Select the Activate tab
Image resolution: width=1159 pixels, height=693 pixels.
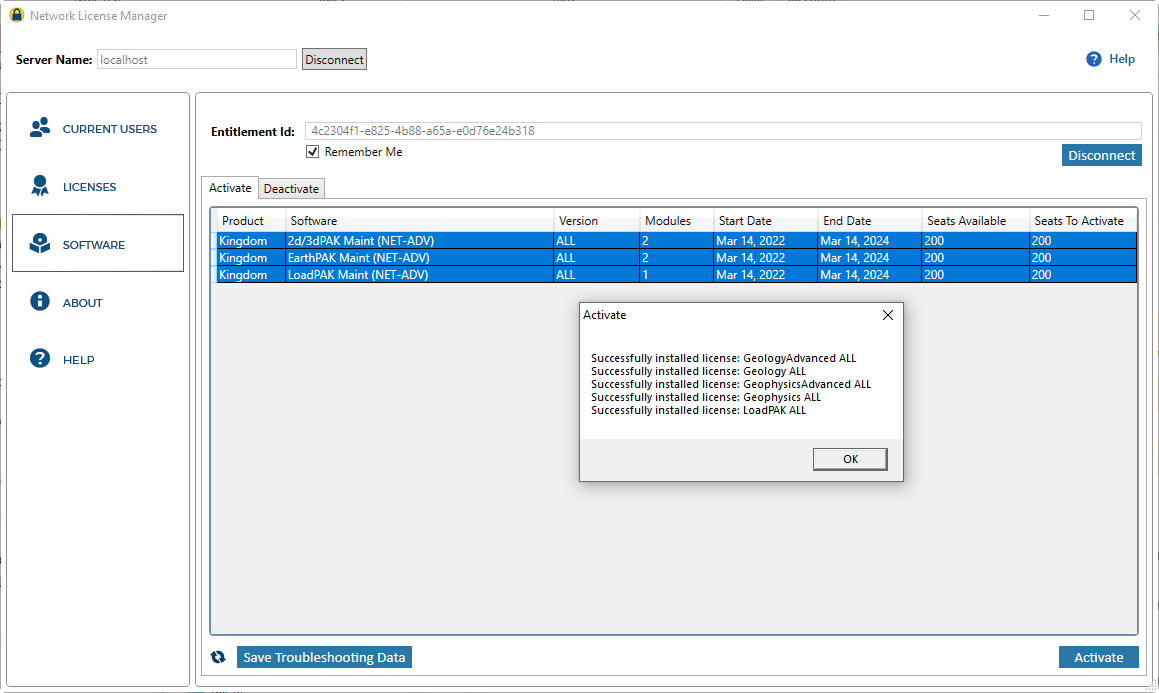click(230, 188)
